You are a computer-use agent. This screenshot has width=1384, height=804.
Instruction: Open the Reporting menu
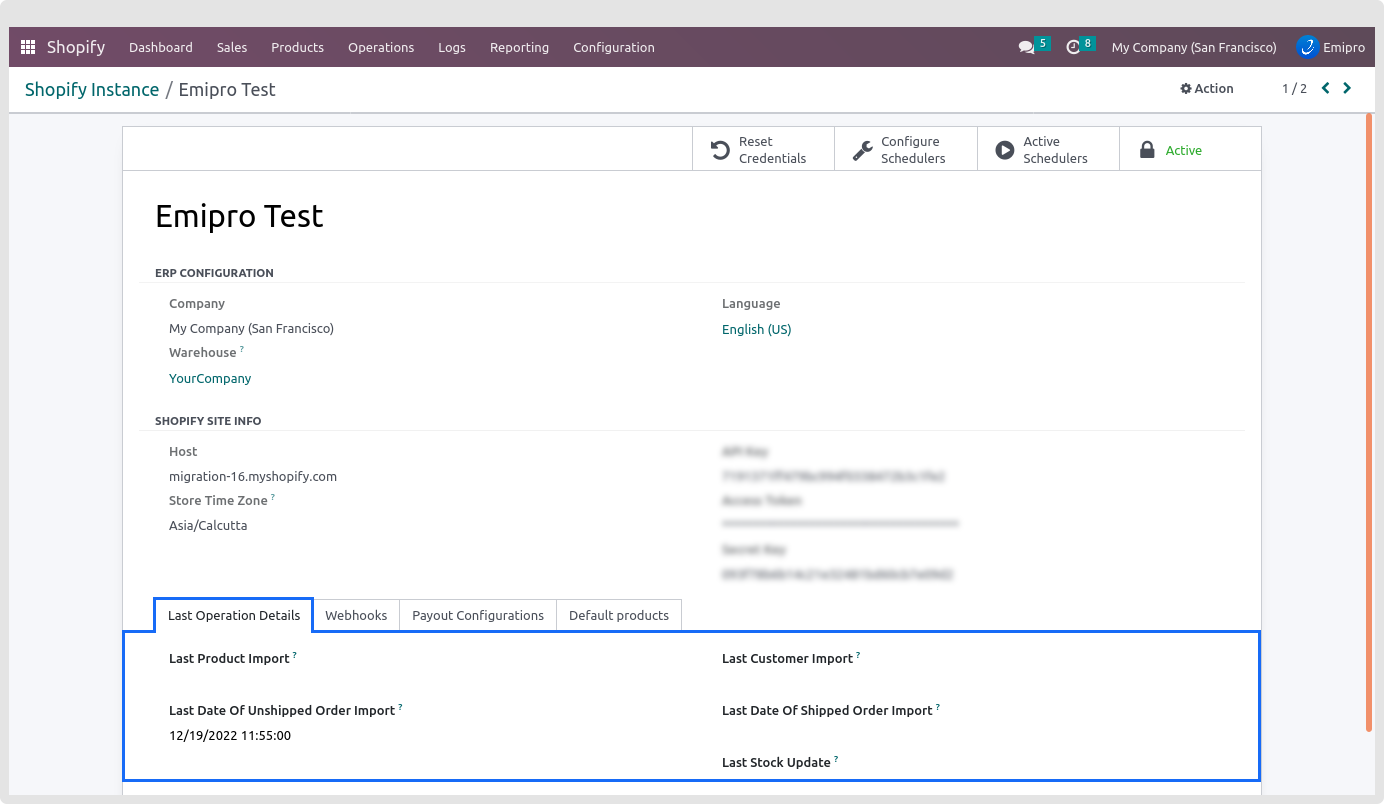click(519, 47)
